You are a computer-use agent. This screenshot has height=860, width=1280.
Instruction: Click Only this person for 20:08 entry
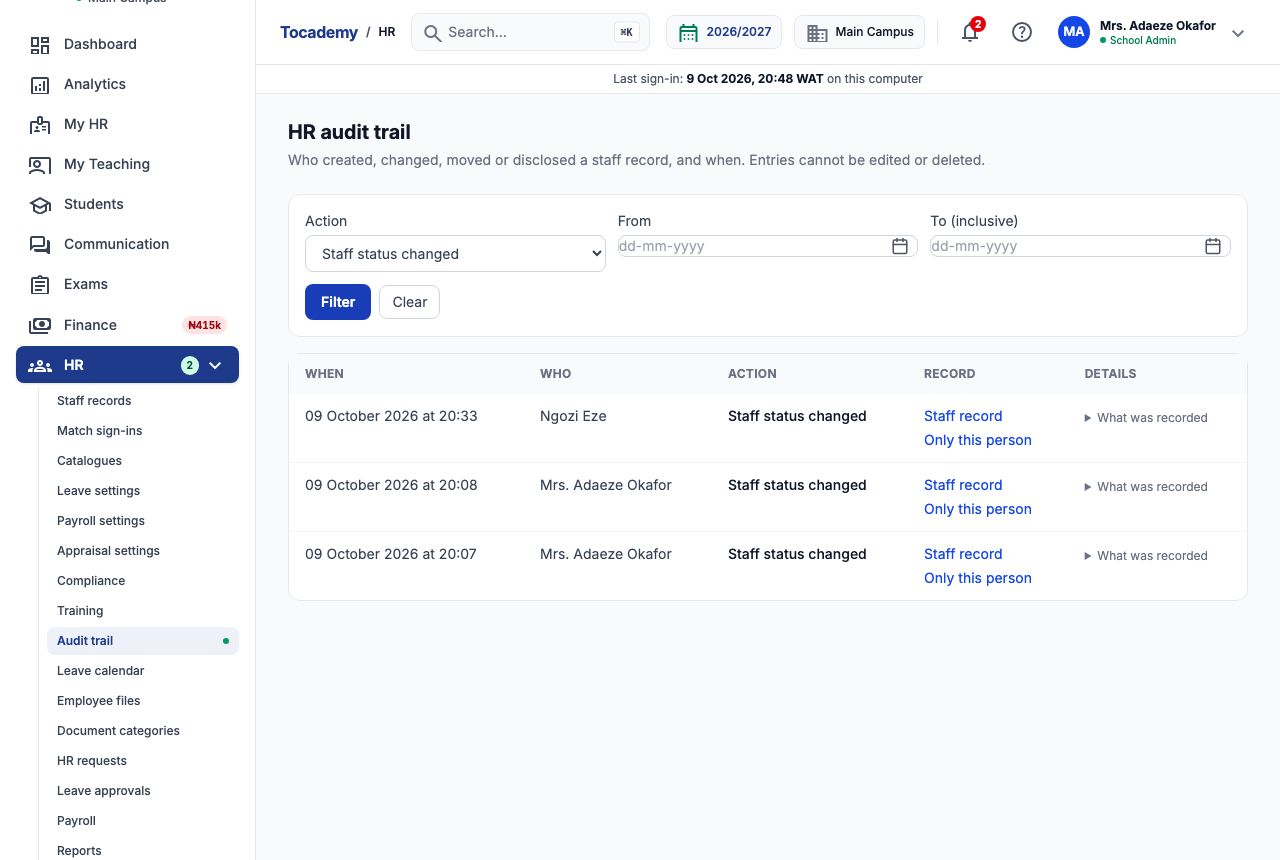pos(978,509)
